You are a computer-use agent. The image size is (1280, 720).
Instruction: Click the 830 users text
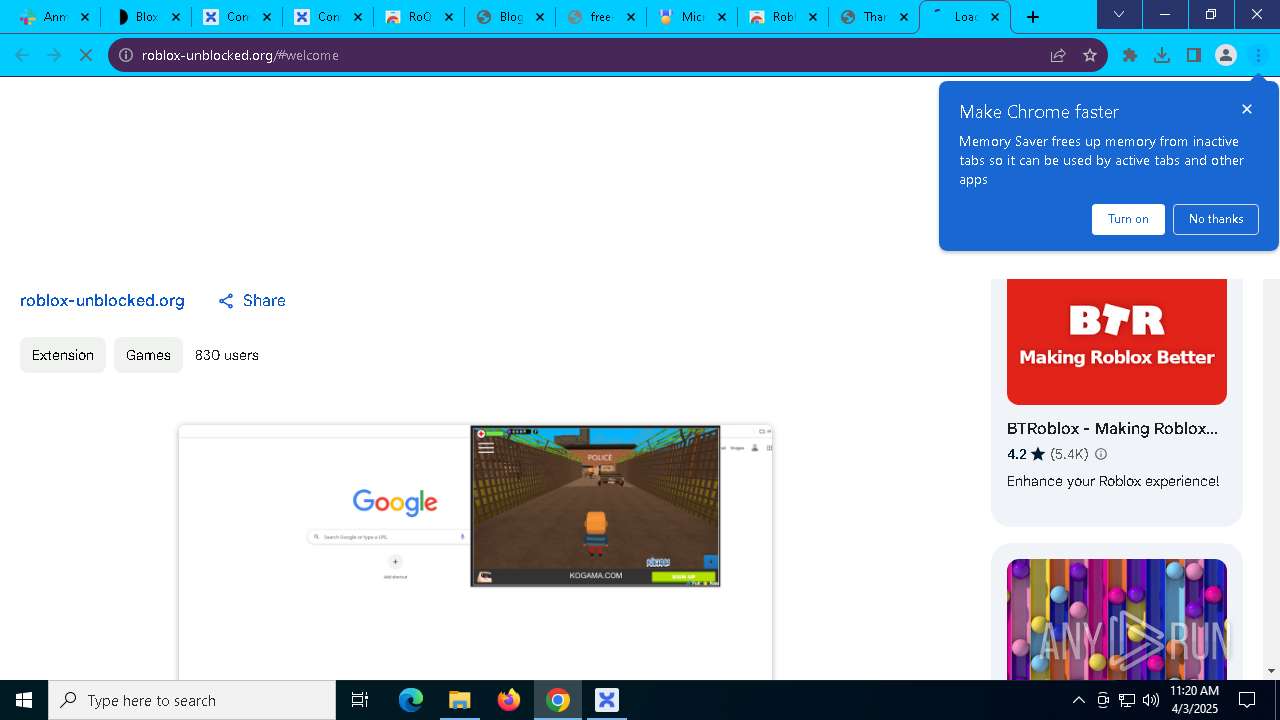[x=227, y=355]
